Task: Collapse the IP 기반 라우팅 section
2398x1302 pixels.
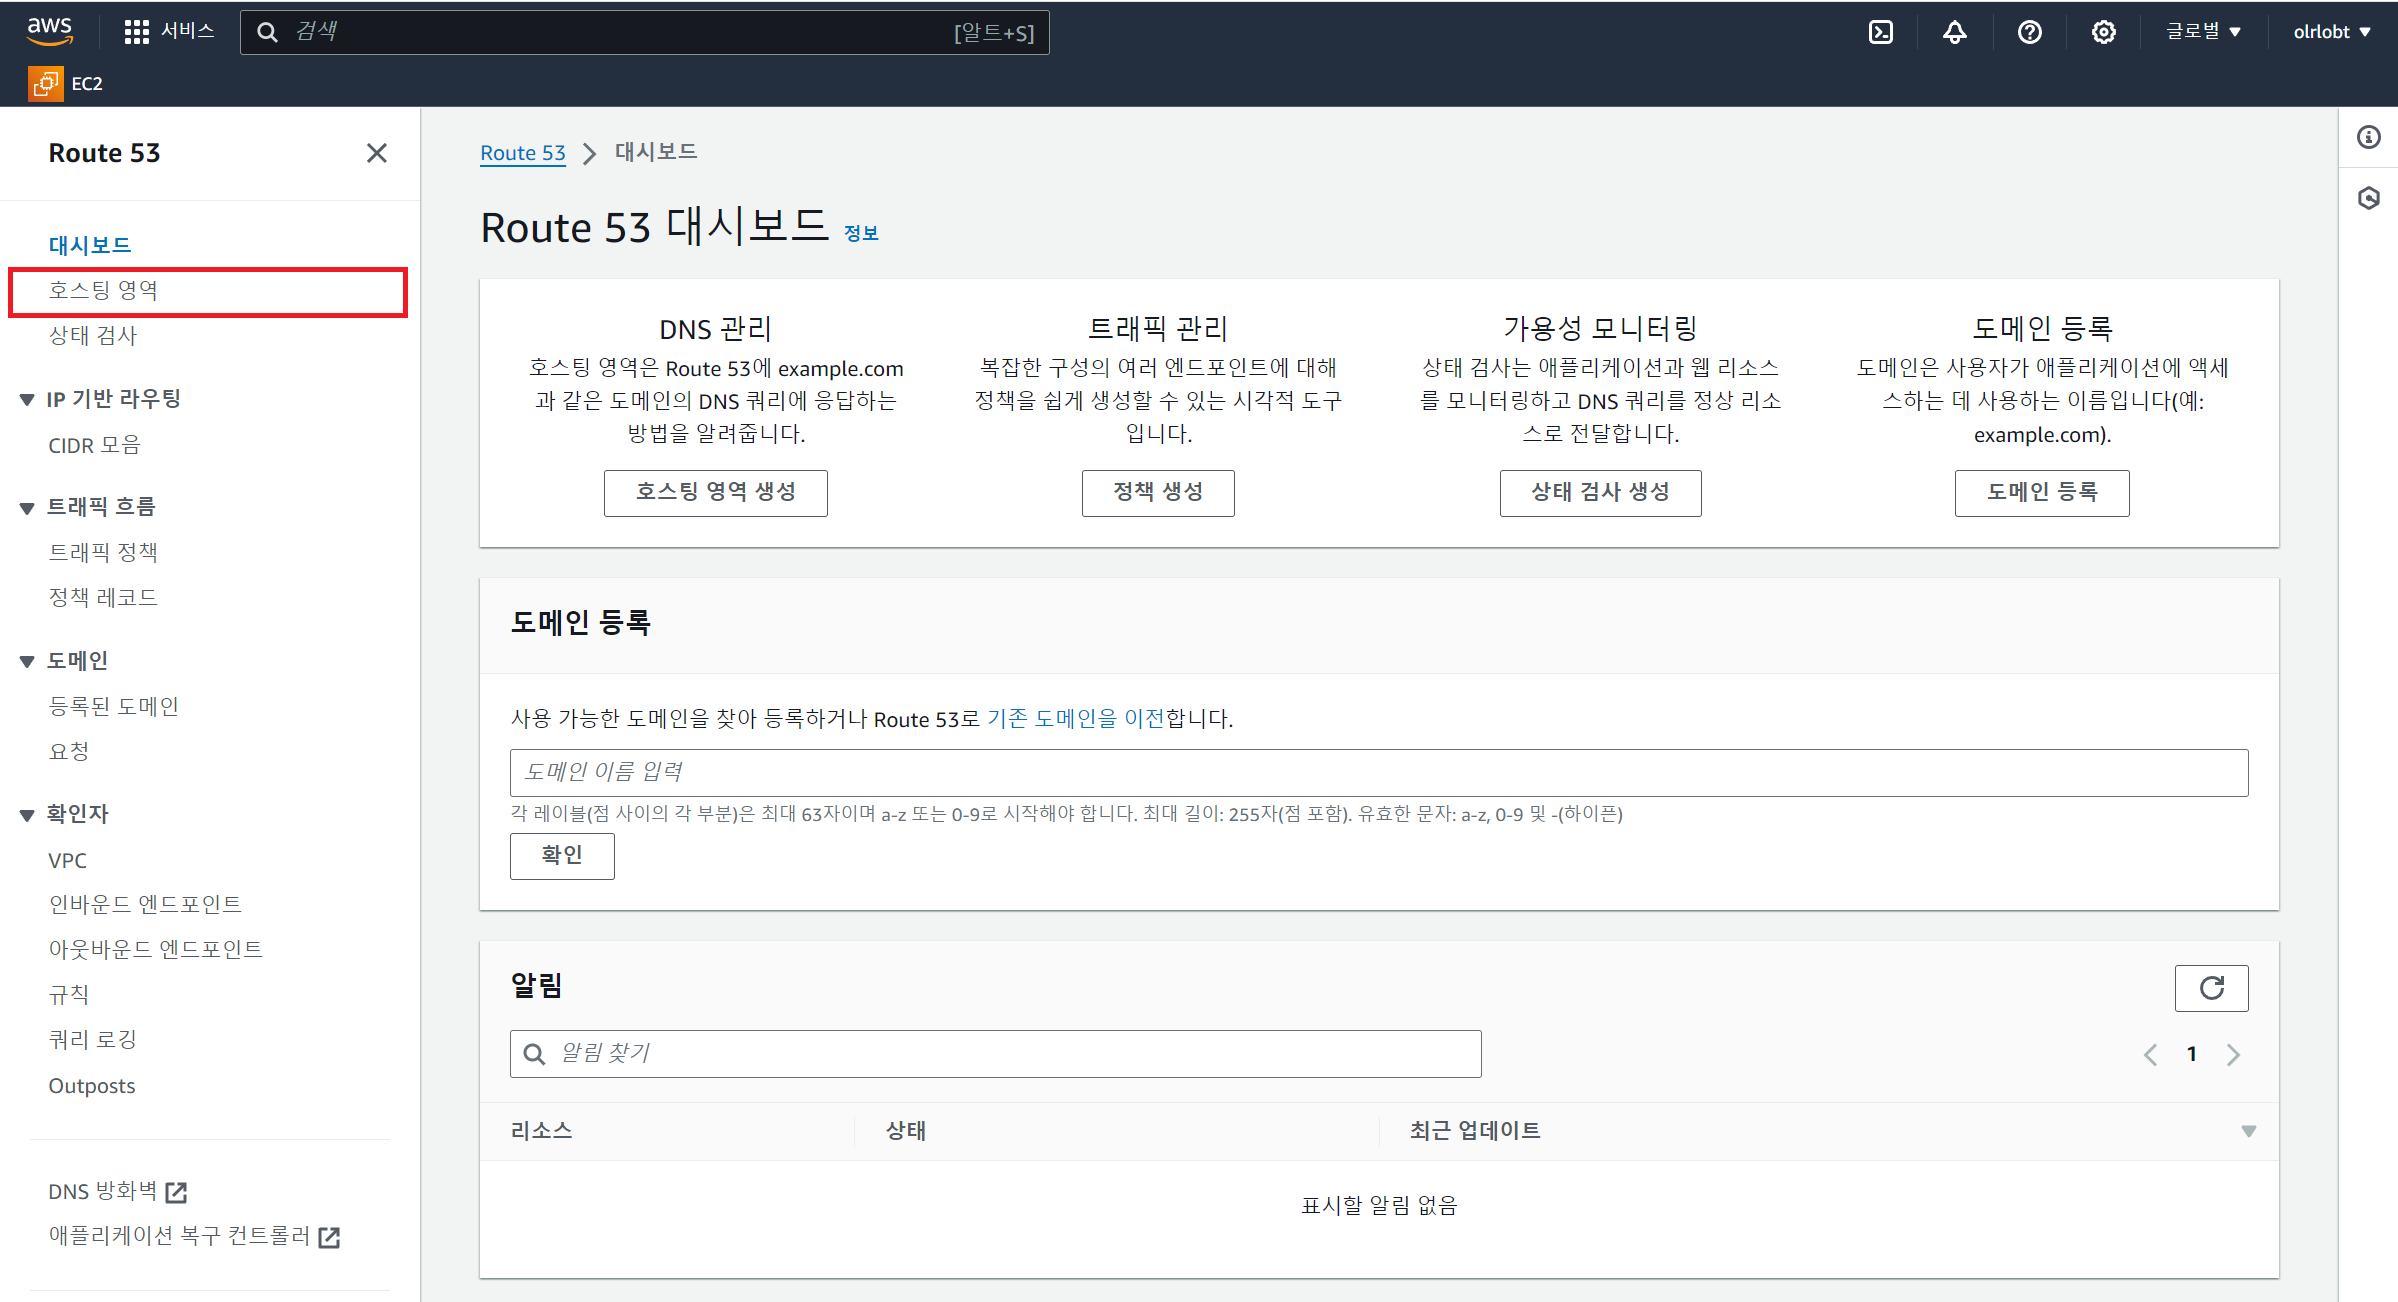Action: point(27,400)
